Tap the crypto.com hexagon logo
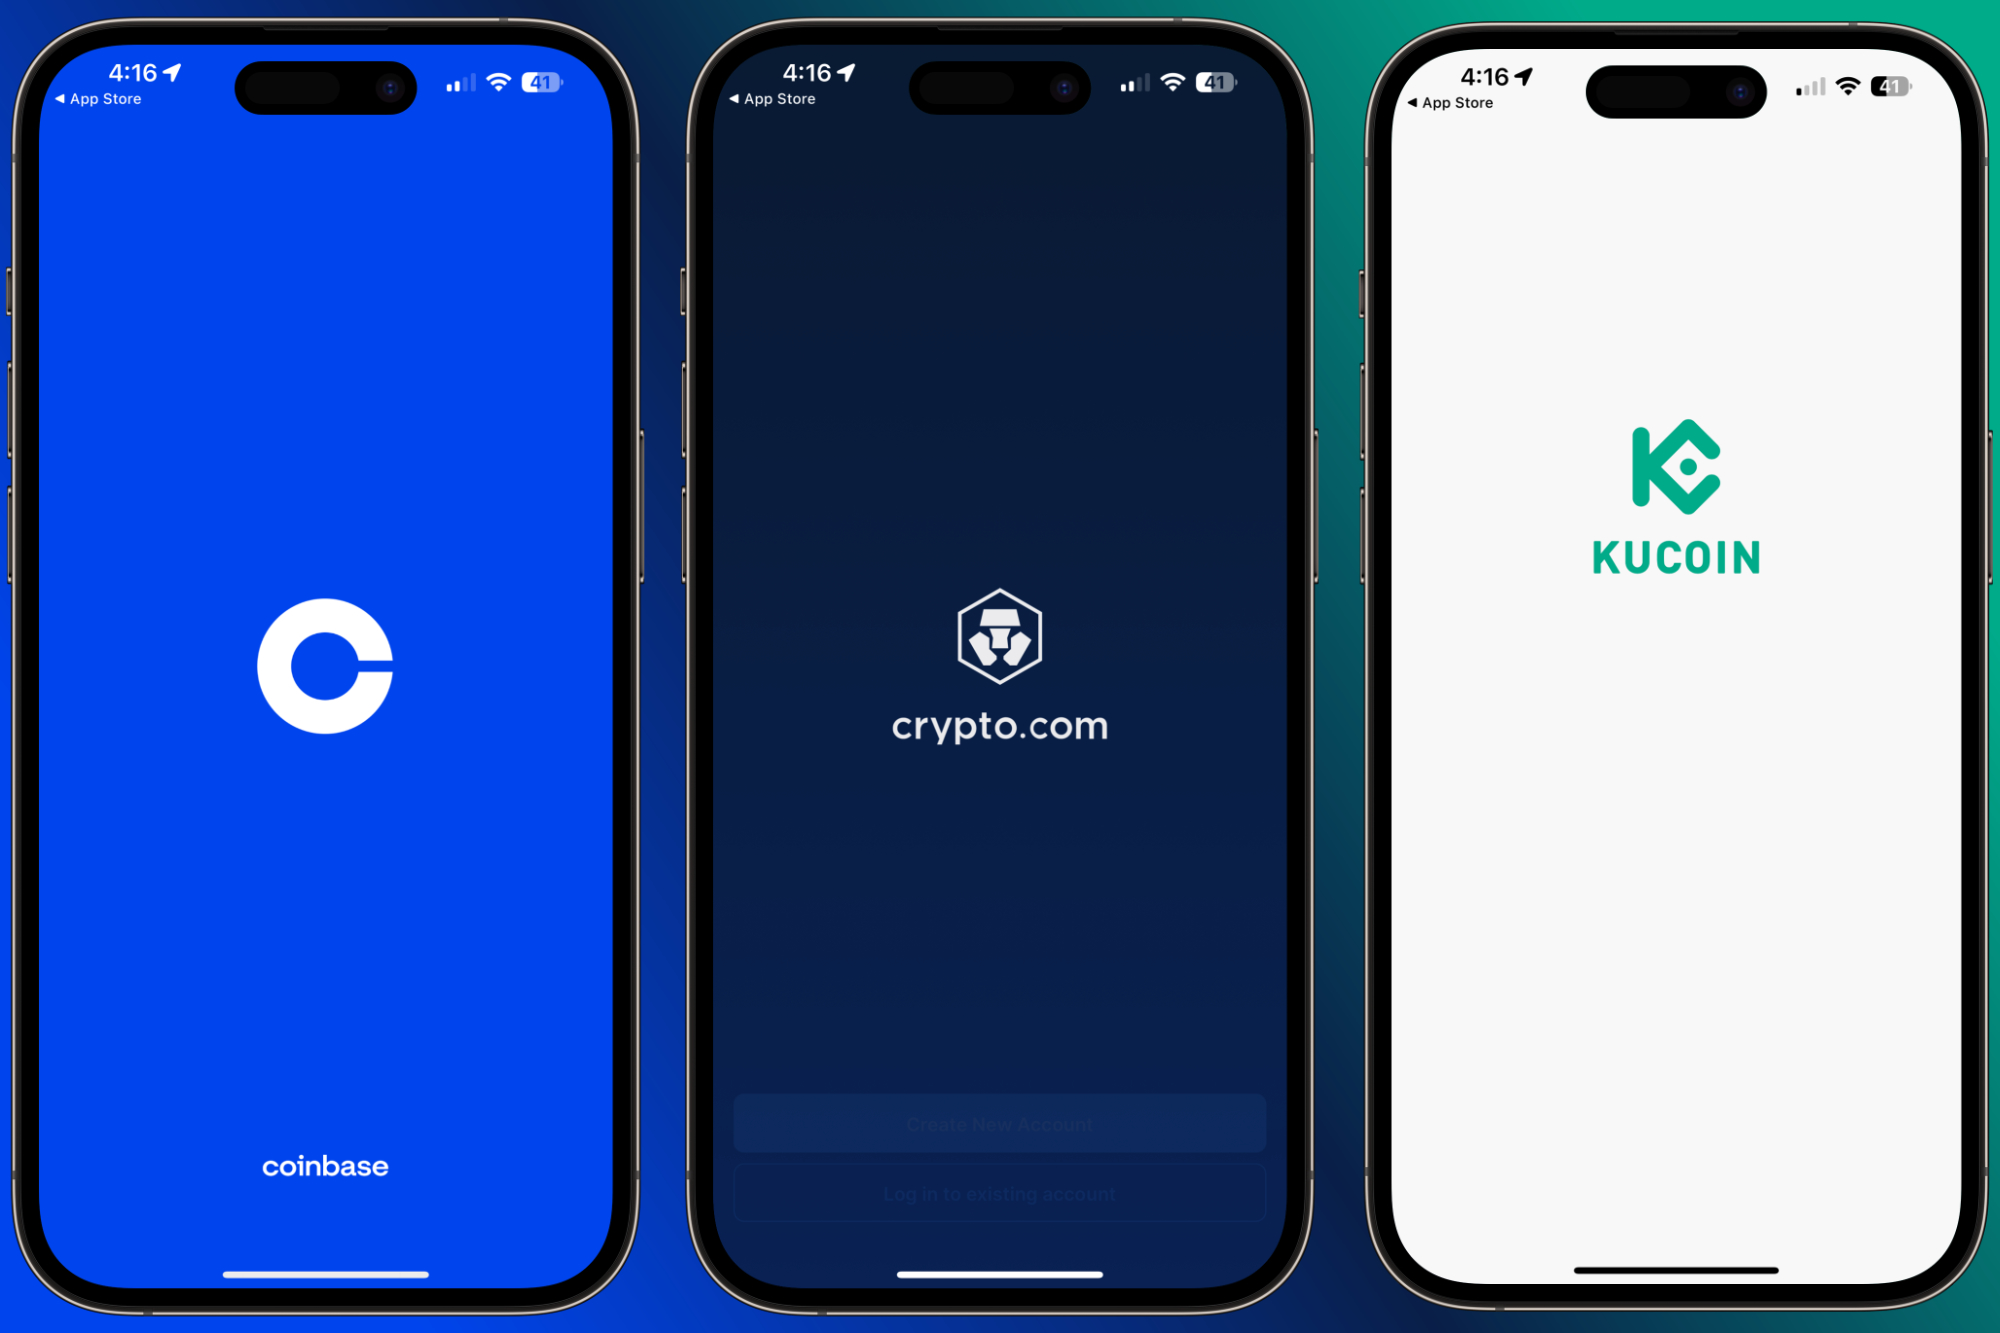 point(999,640)
